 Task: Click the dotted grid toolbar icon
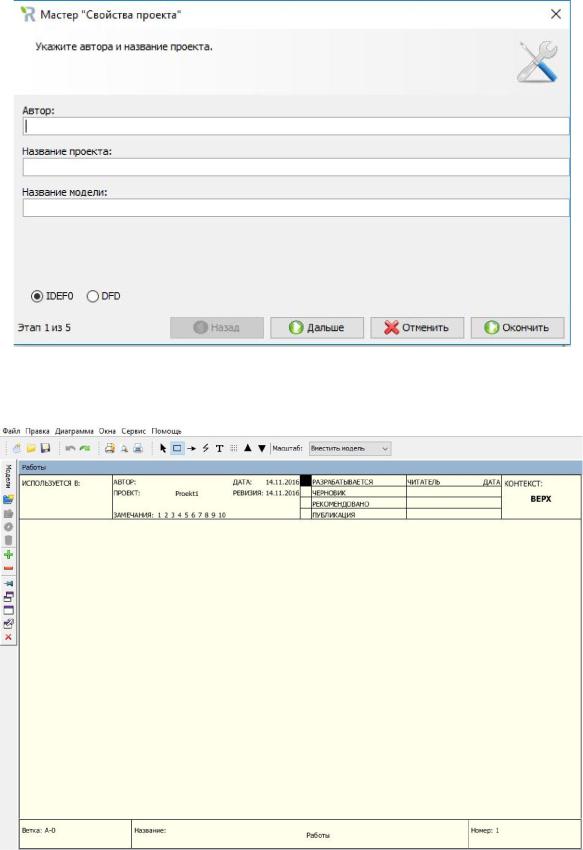point(234,448)
